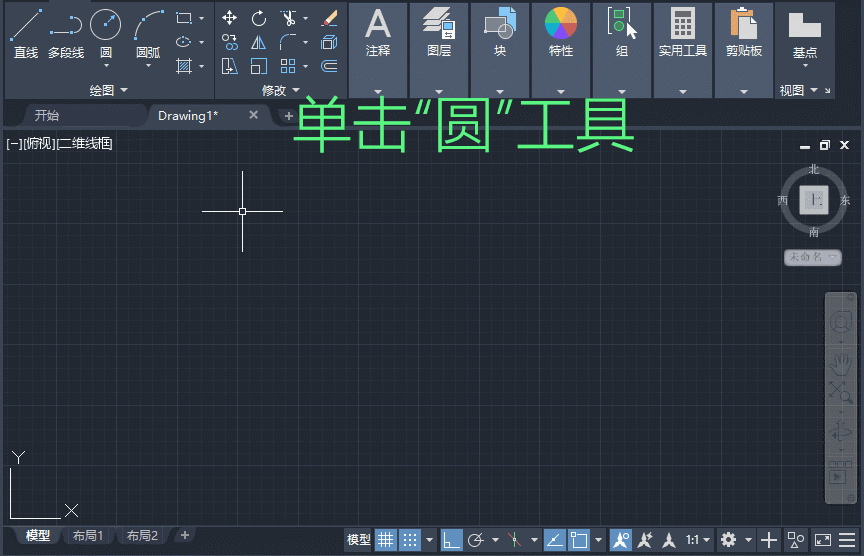Open the 特性 ribbon panel
Viewport: 864px width, 556px height.
(561, 50)
